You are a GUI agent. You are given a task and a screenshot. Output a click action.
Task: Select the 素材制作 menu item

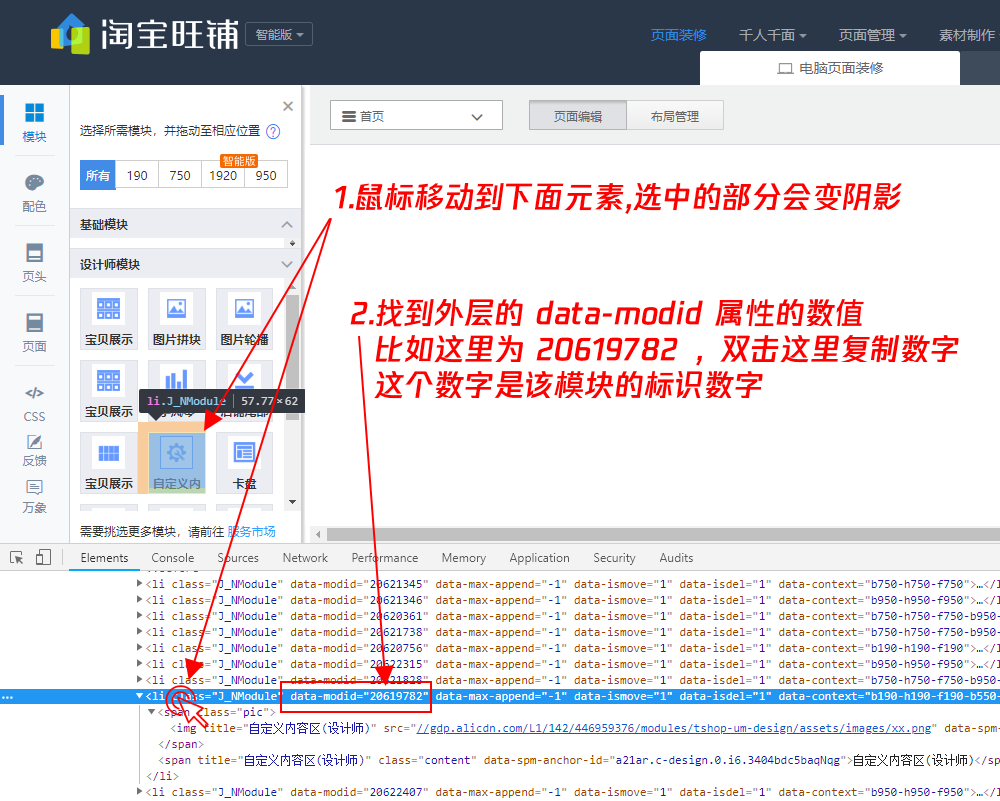[966, 33]
